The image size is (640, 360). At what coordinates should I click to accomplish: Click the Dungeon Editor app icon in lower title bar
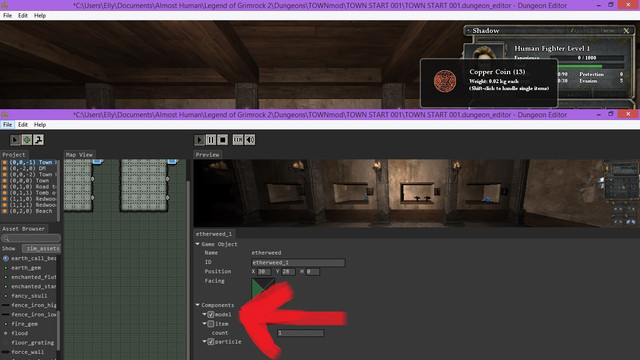[x=5, y=115]
